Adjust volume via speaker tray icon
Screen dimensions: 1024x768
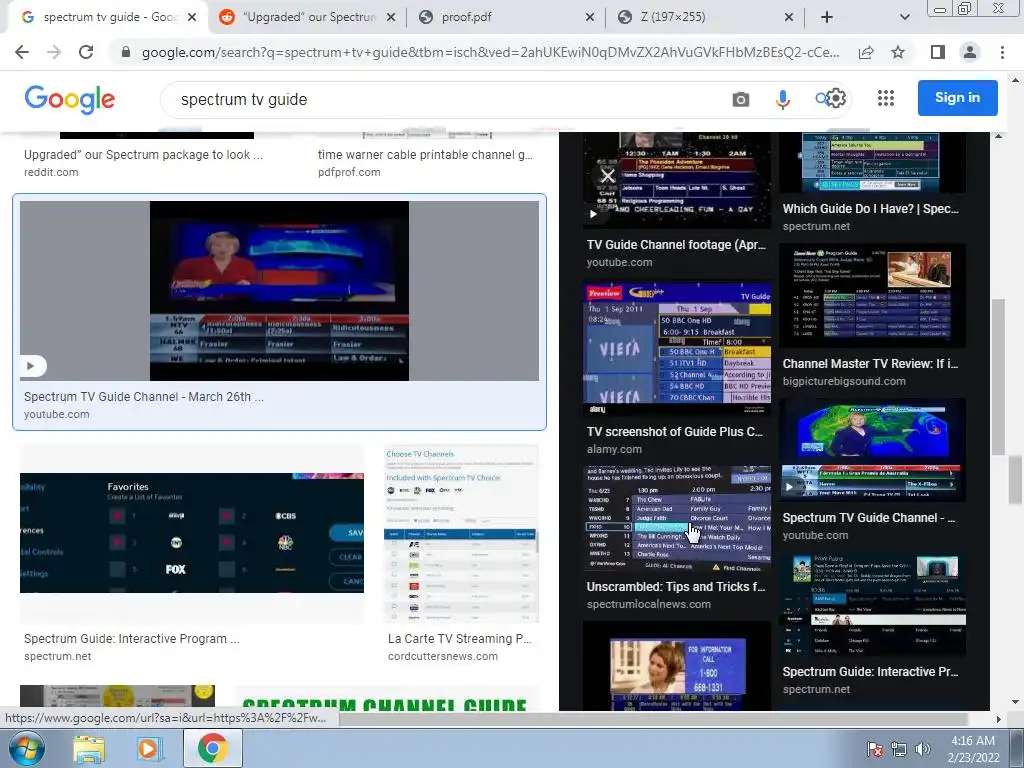(922, 749)
